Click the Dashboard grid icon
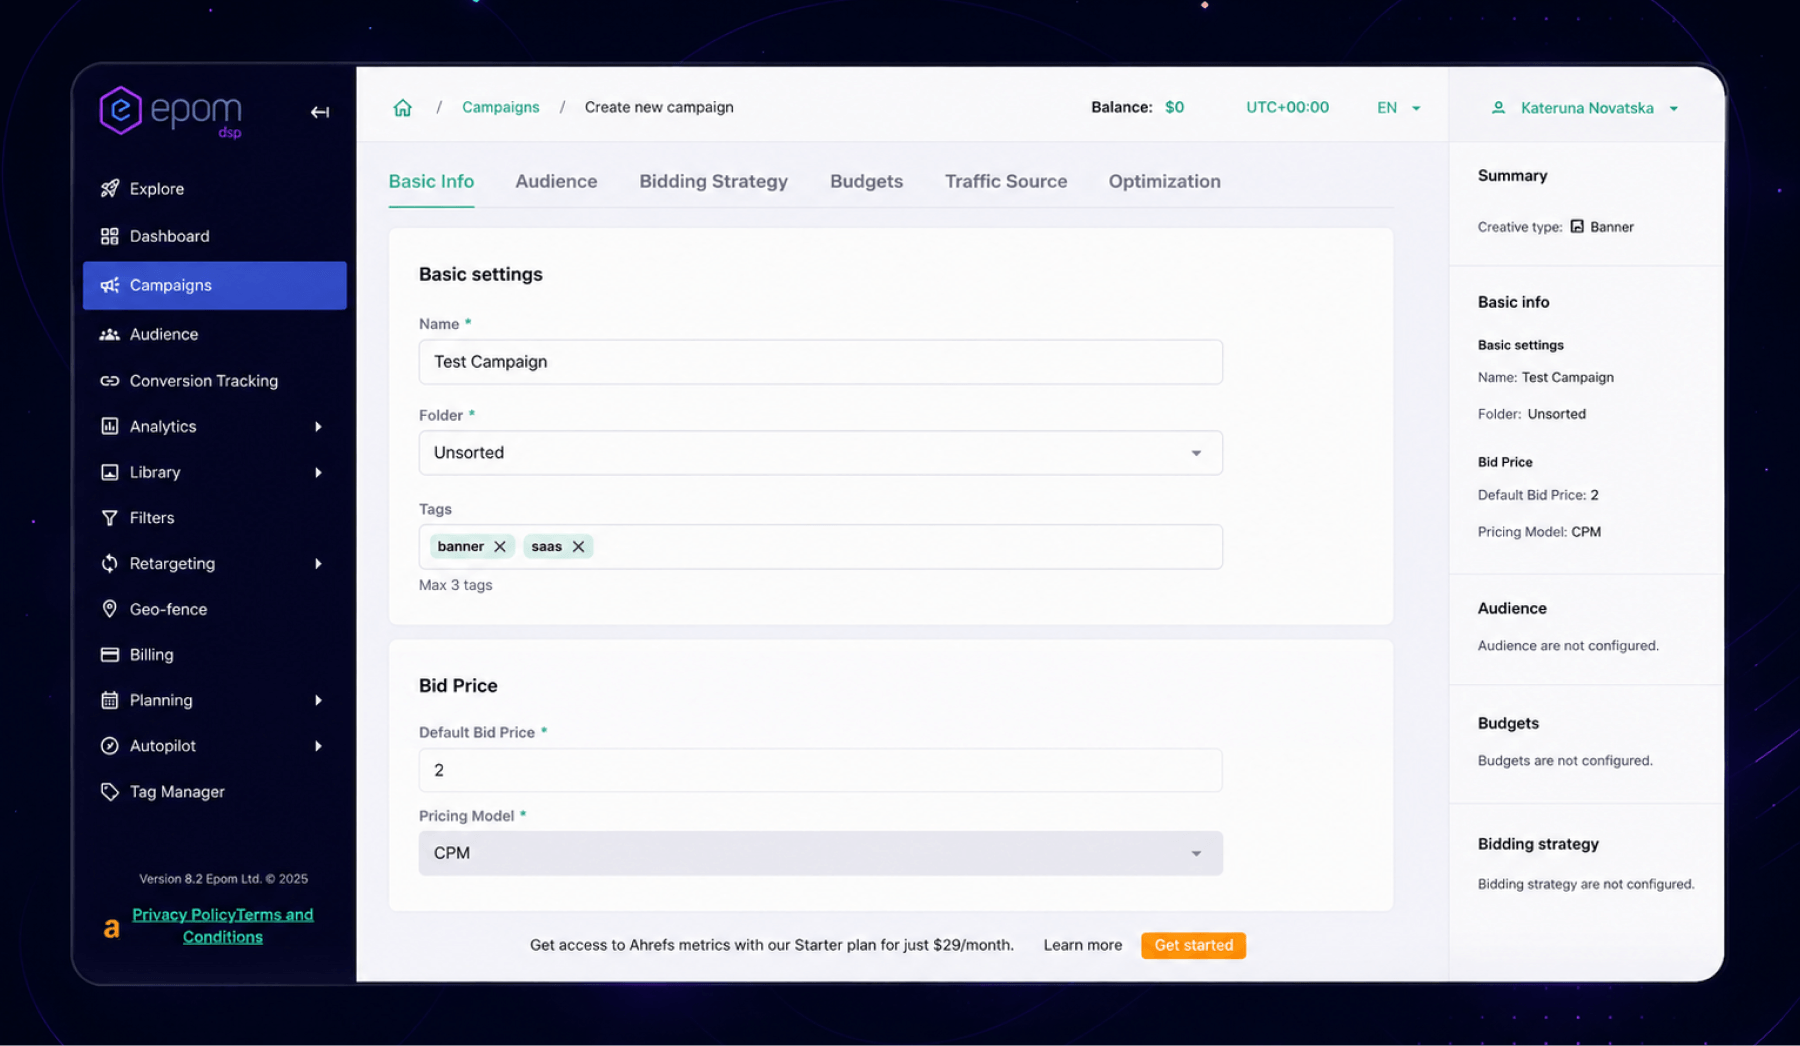Image resolution: width=1800 pixels, height=1046 pixels. point(110,236)
